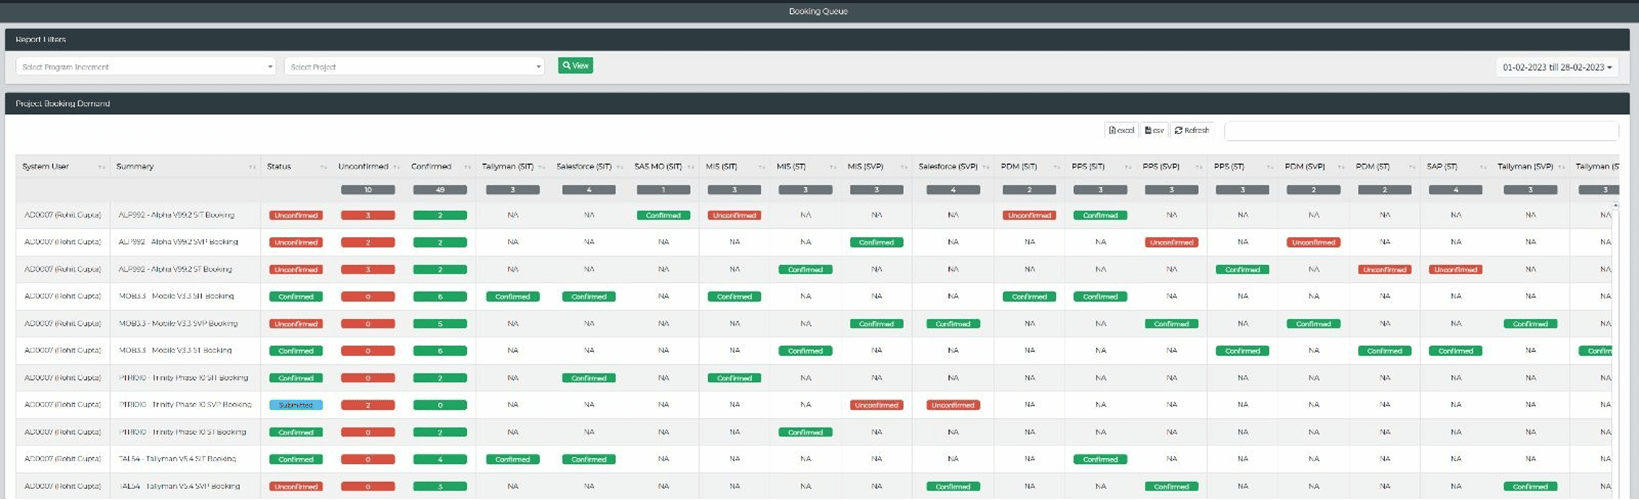Focus the table search box beside Refresh
Screen dimensions: 1639x500
[1421, 131]
